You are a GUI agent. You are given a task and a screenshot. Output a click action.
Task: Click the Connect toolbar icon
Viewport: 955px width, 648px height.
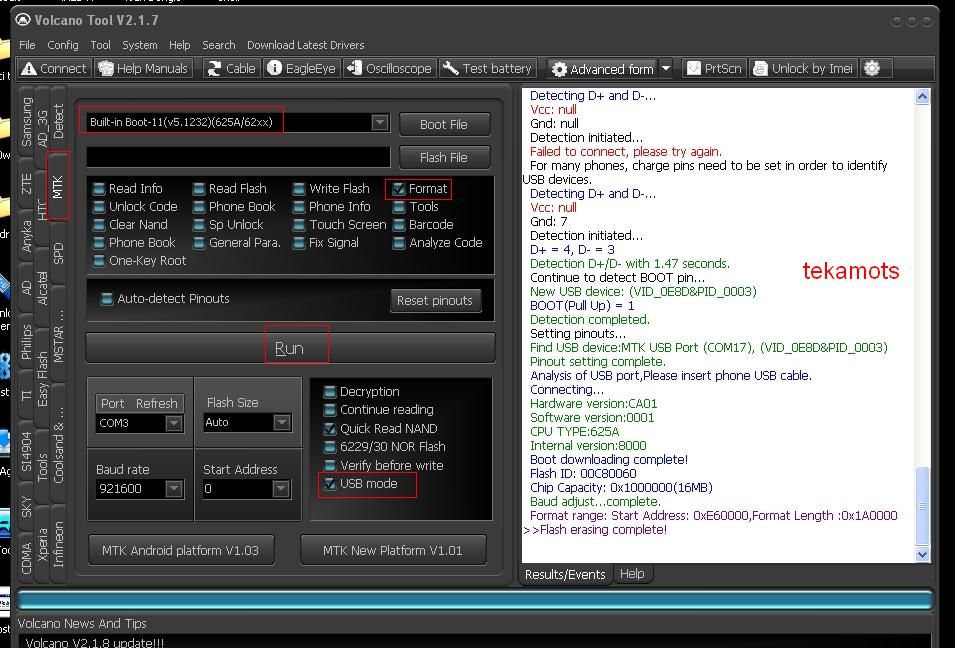(x=53, y=68)
